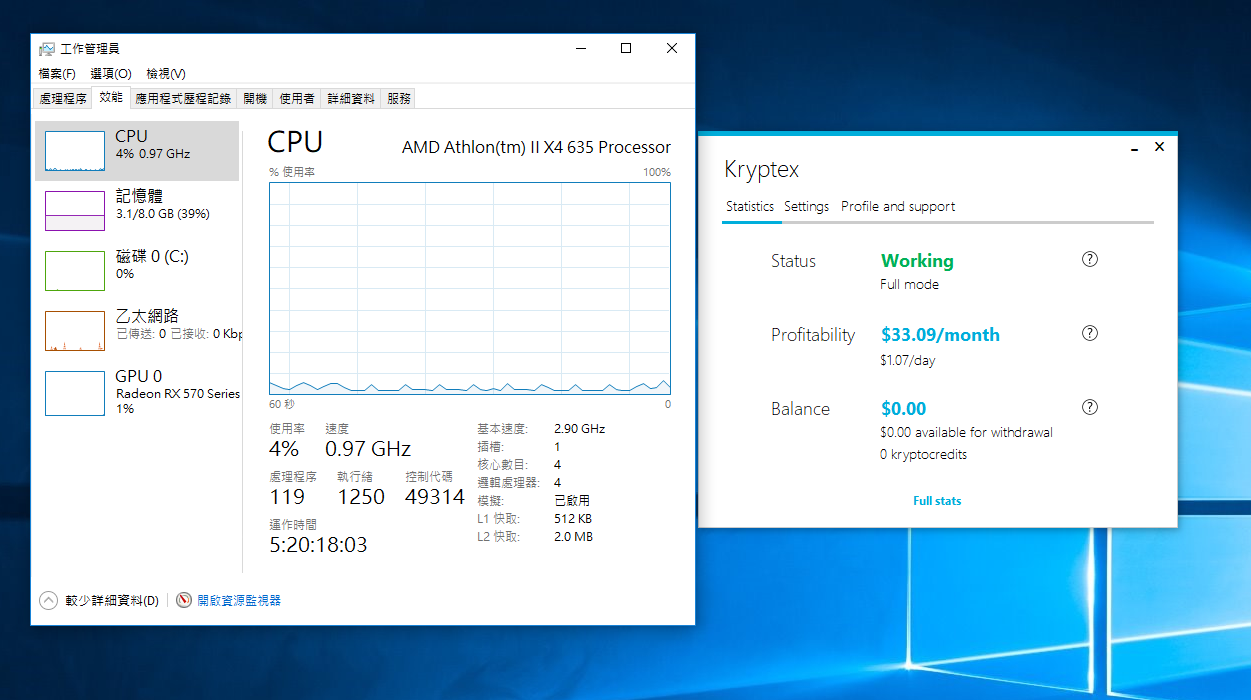The height and width of the screenshot is (700, 1251).
Task: Click the uptime value 5:20:18:03
Action: [318, 545]
